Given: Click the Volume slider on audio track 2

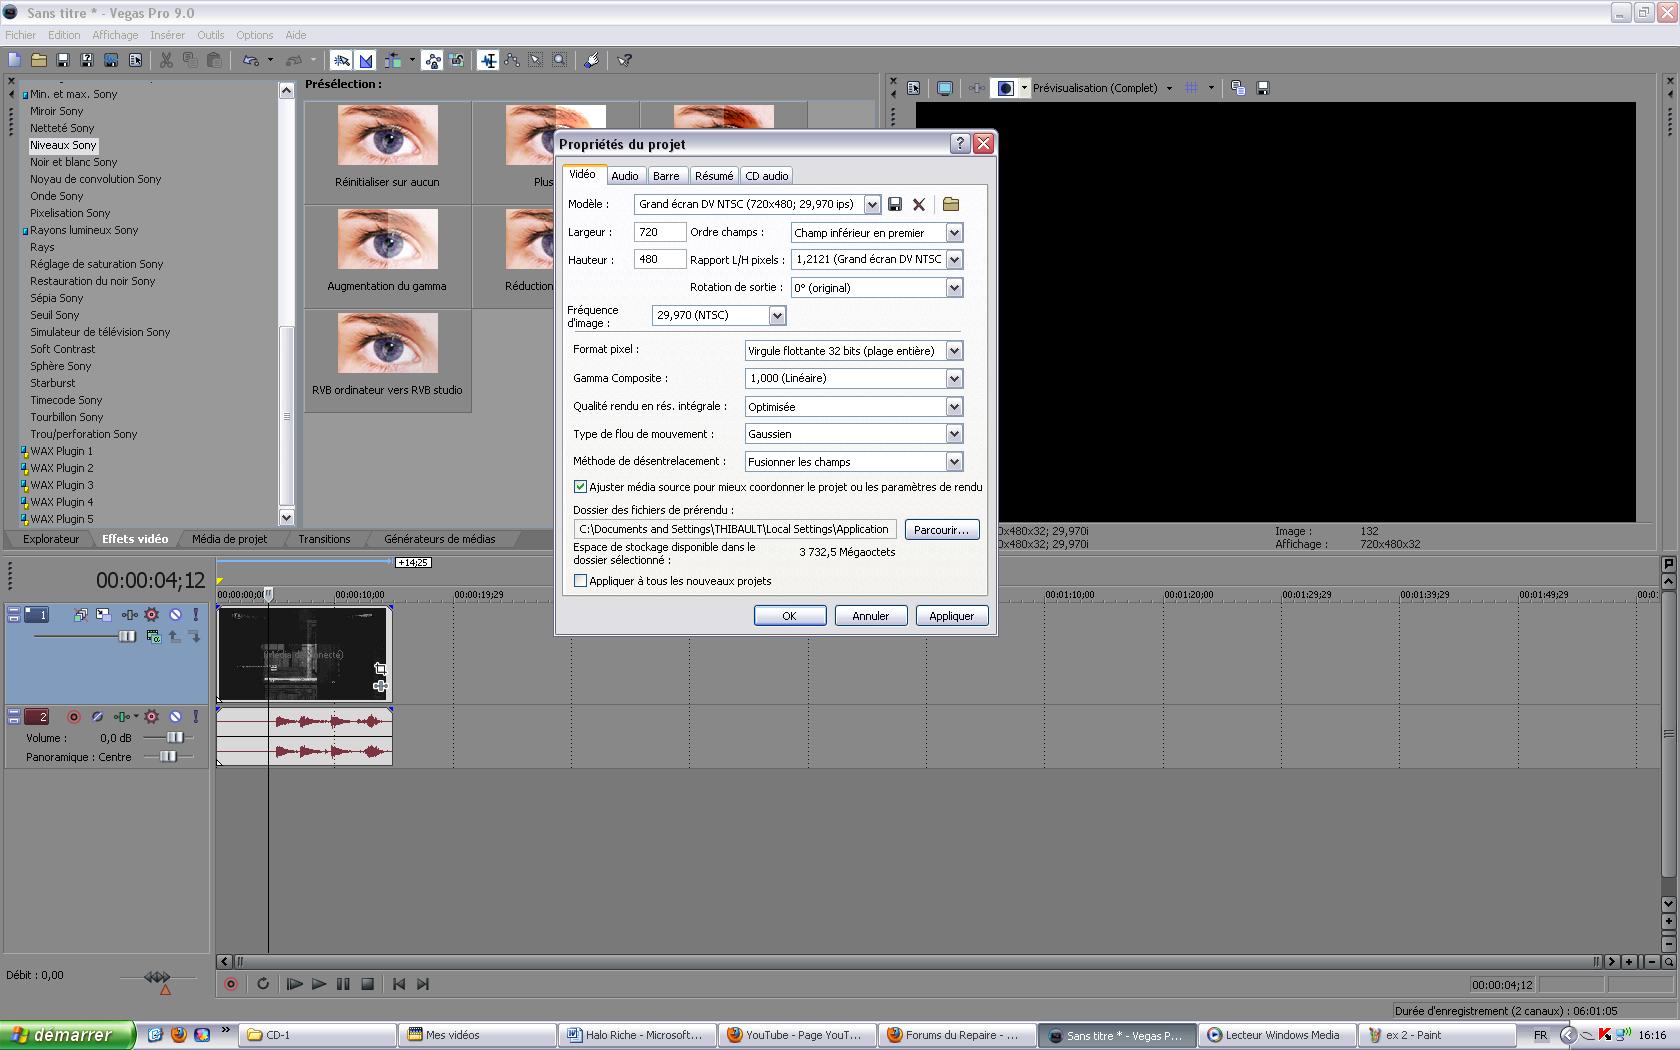Looking at the screenshot, I should [175, 737].
